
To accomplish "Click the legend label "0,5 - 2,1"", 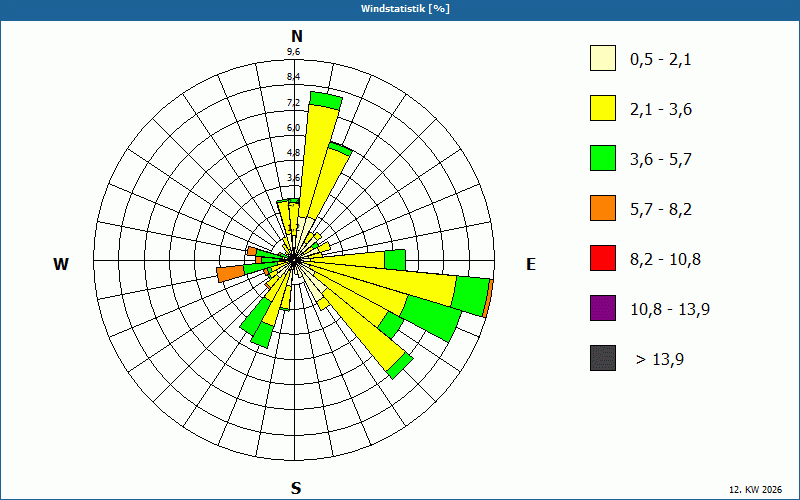I will click(x=661, y=60).
